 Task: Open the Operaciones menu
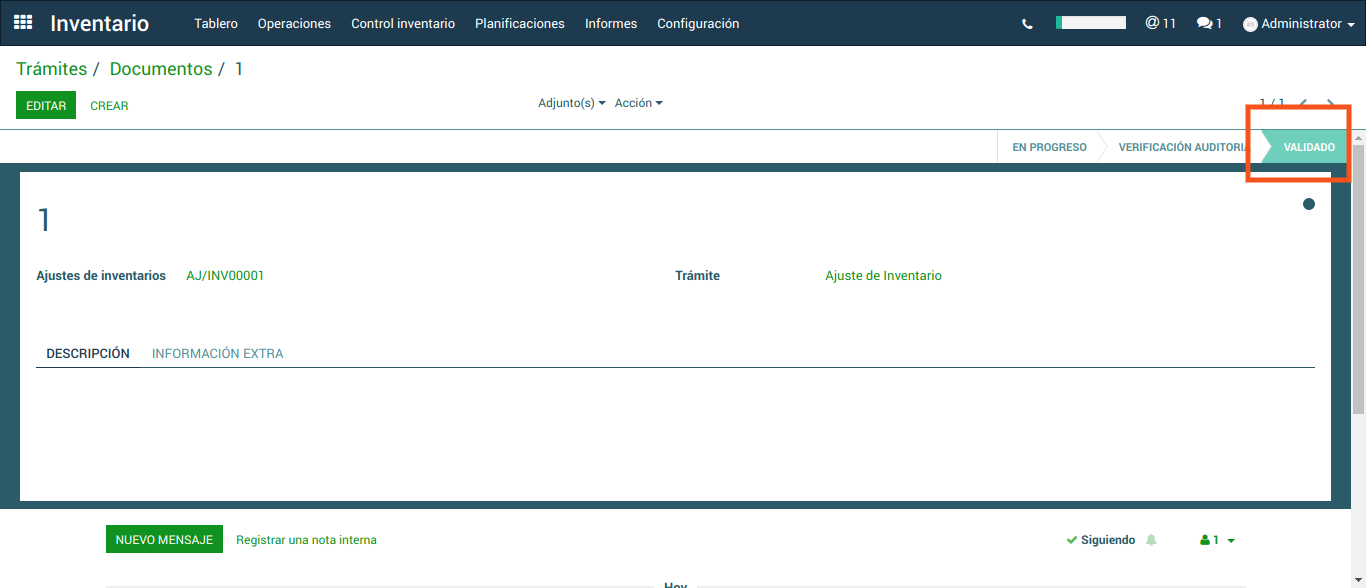click(x=294, y=23)
